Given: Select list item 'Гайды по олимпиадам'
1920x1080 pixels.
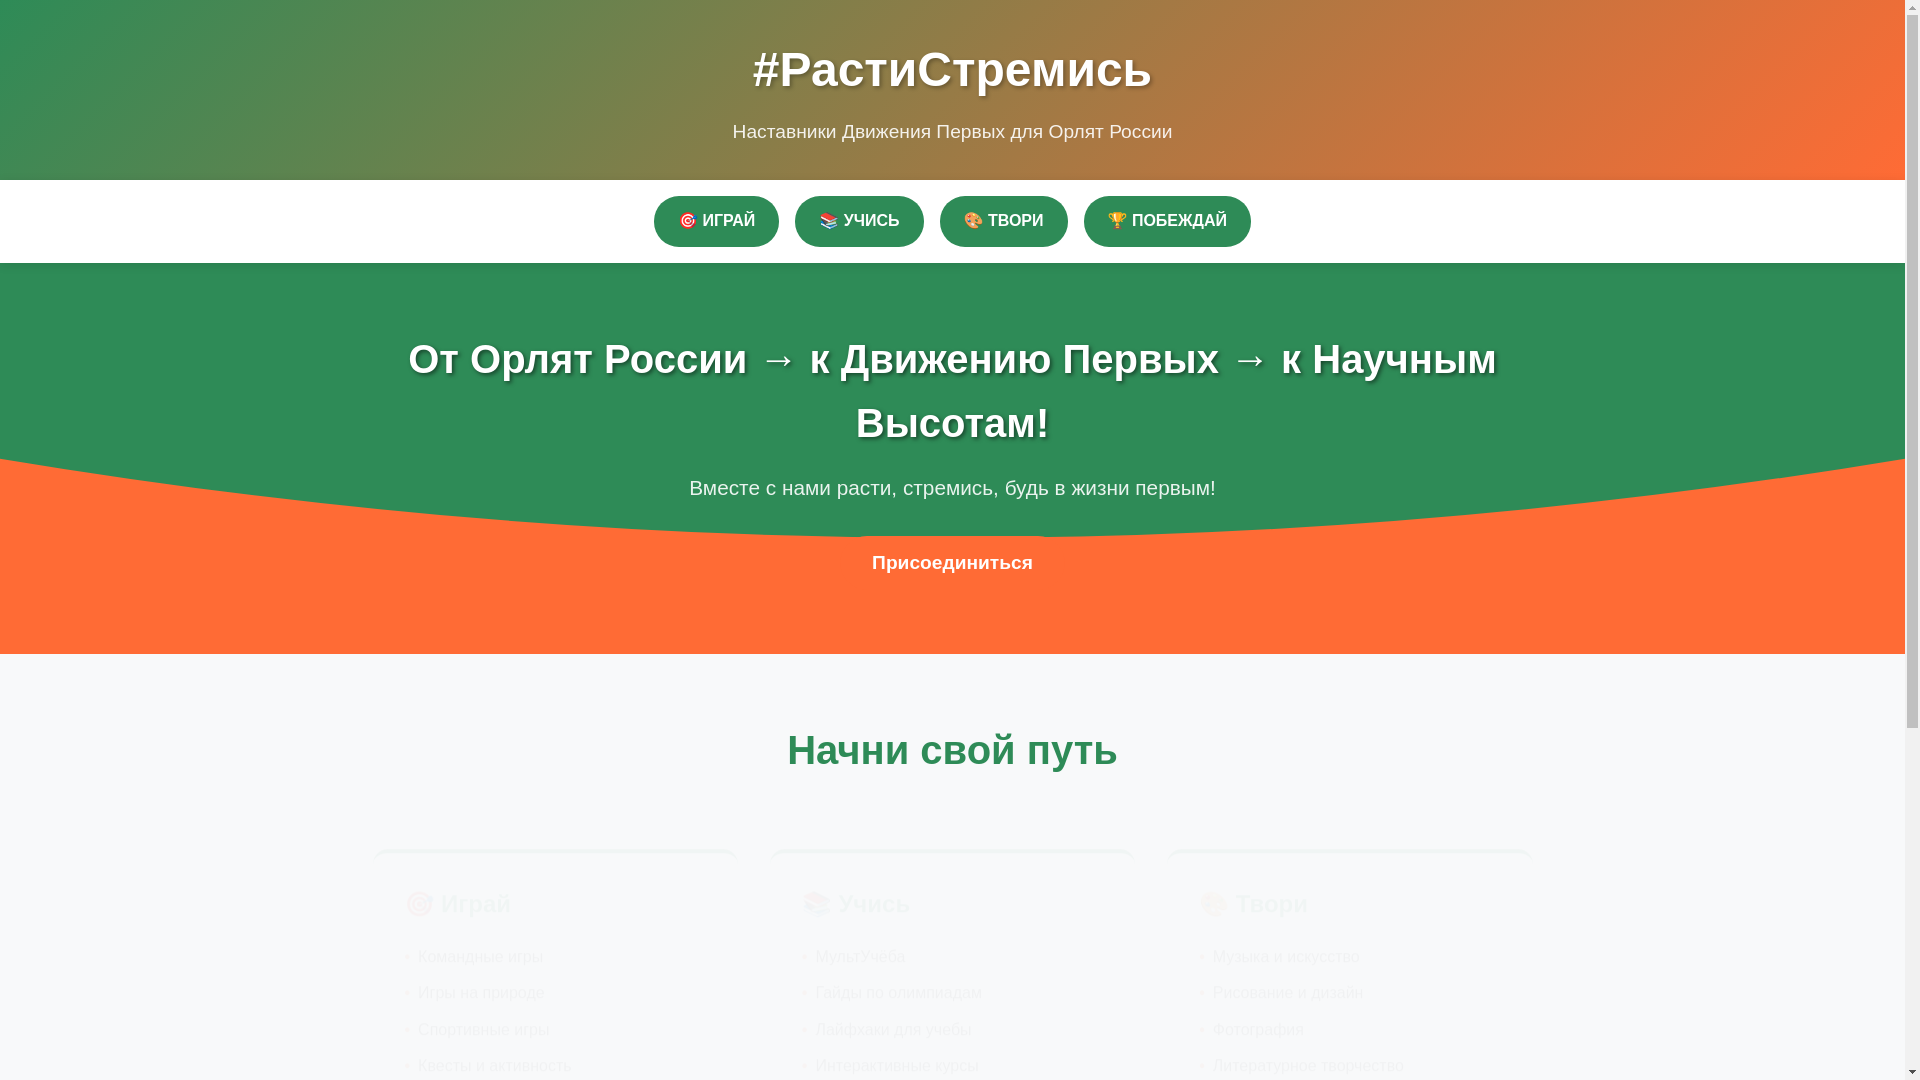Looking at the screenshot, I should (x=899, y=993).
